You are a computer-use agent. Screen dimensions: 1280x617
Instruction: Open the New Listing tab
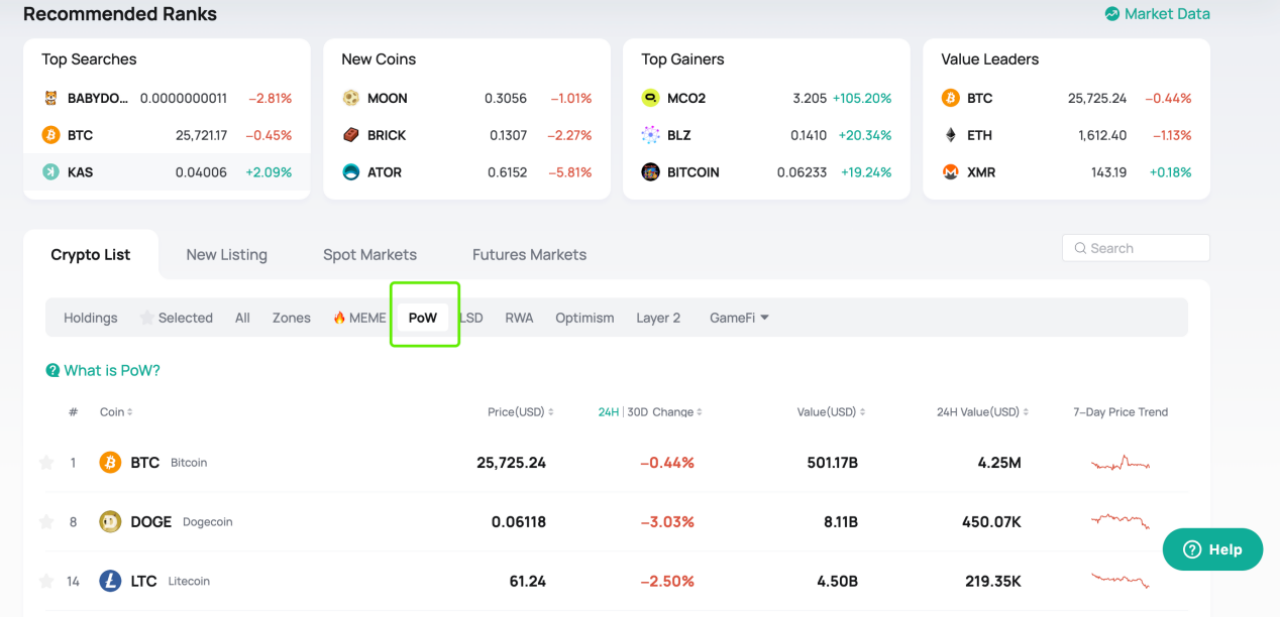227,255
